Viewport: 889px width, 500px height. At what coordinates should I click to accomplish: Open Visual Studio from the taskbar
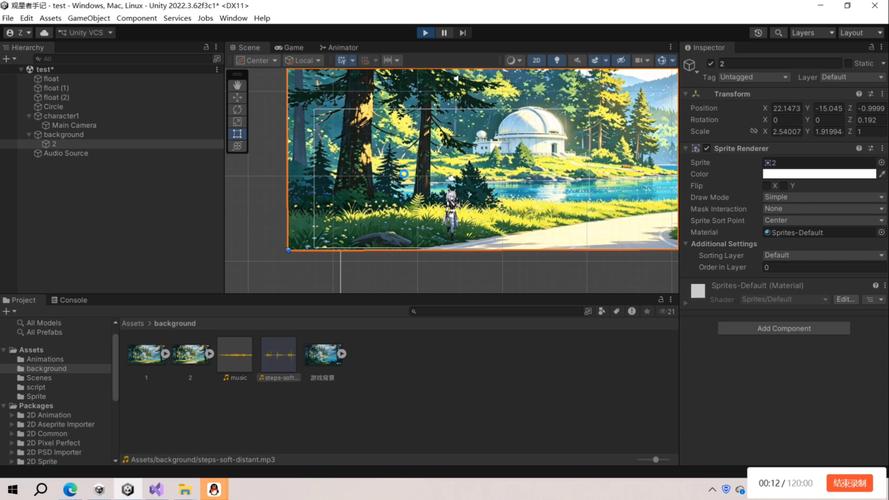[156, 489]
